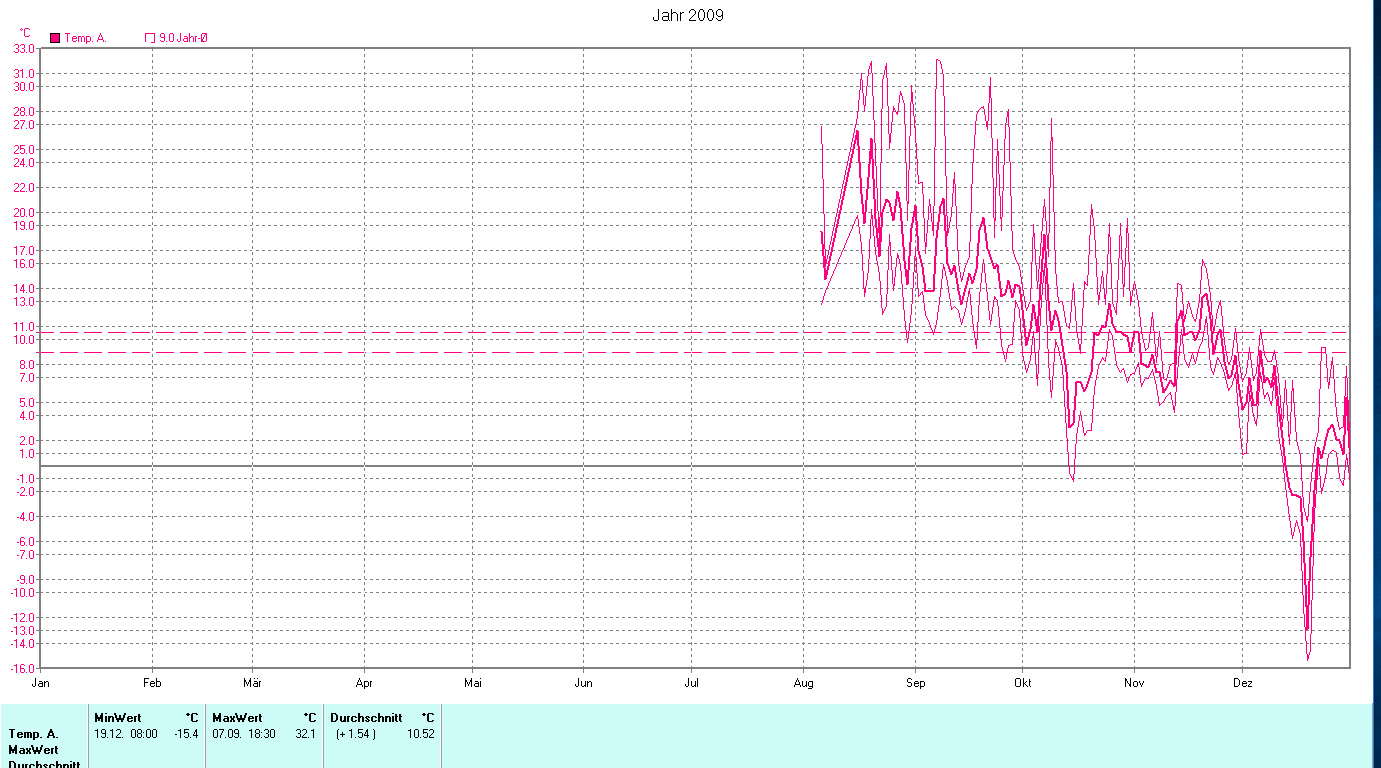This screenshot has height=768, width=1381.
Task: Click the minimum timestamp '19.12. 08:00'
Action: pyautogui.click(x=126, y=734)
